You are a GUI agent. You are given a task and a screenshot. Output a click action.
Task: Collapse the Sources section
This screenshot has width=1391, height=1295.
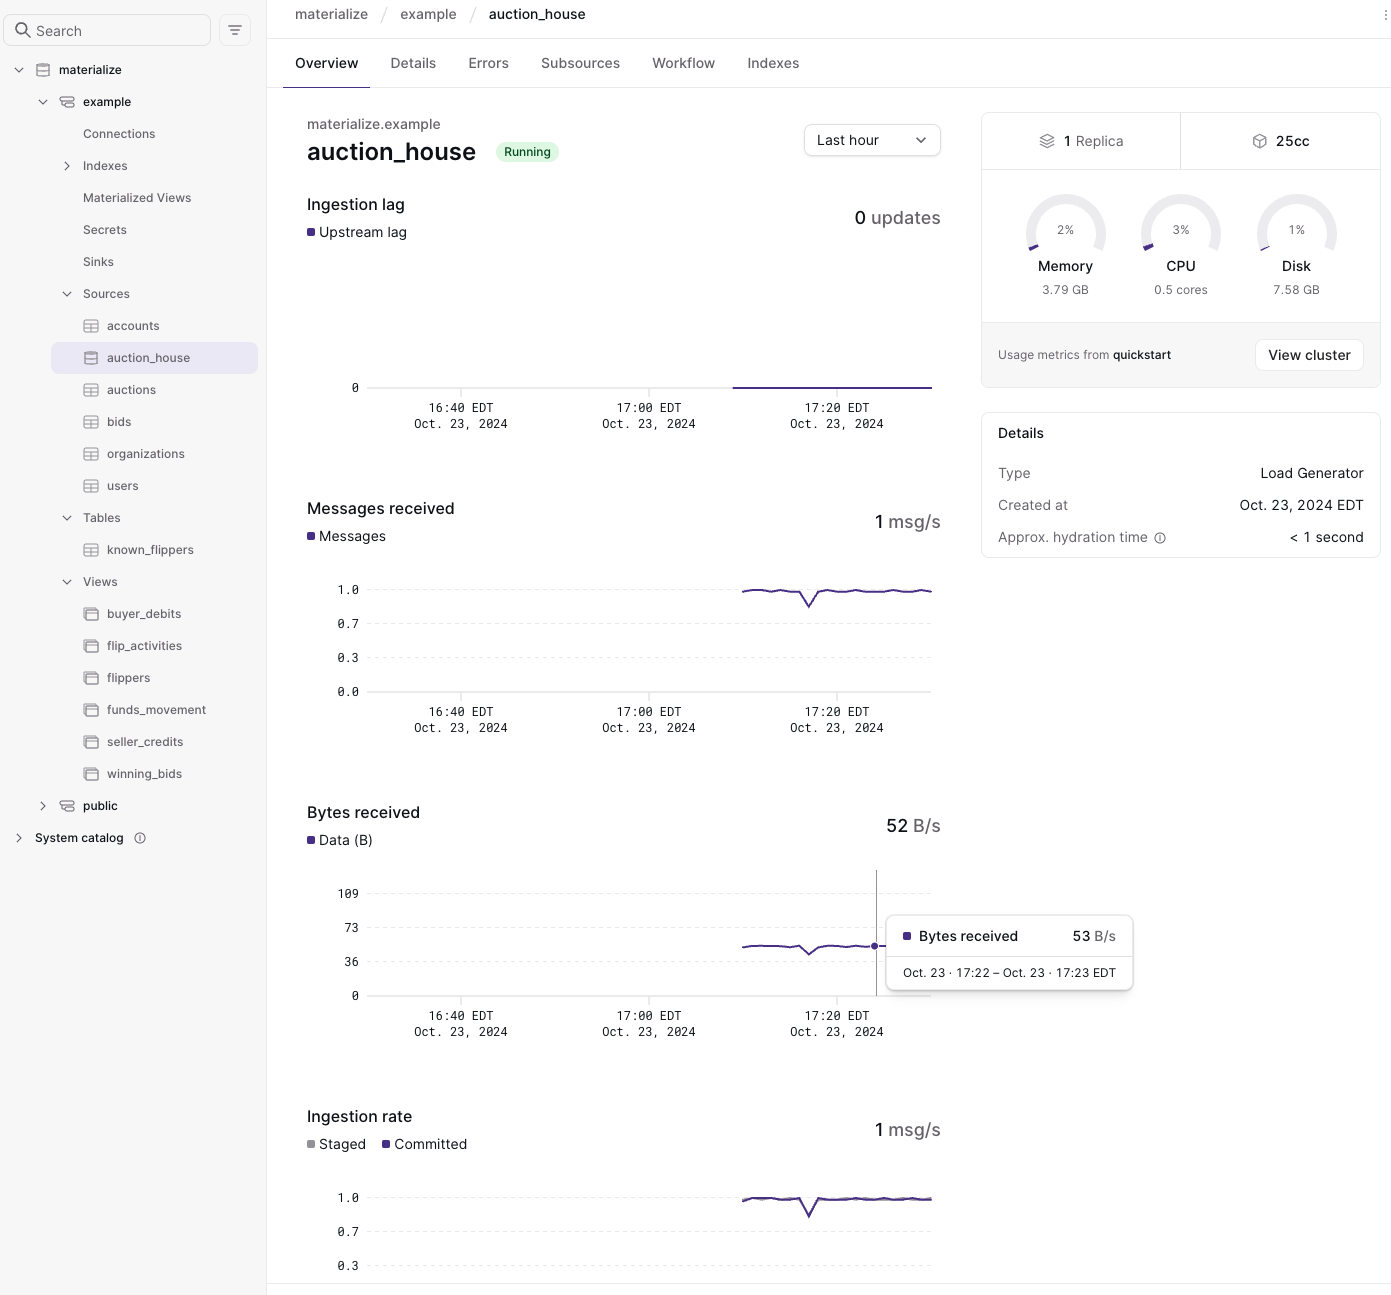coord(67,293)
